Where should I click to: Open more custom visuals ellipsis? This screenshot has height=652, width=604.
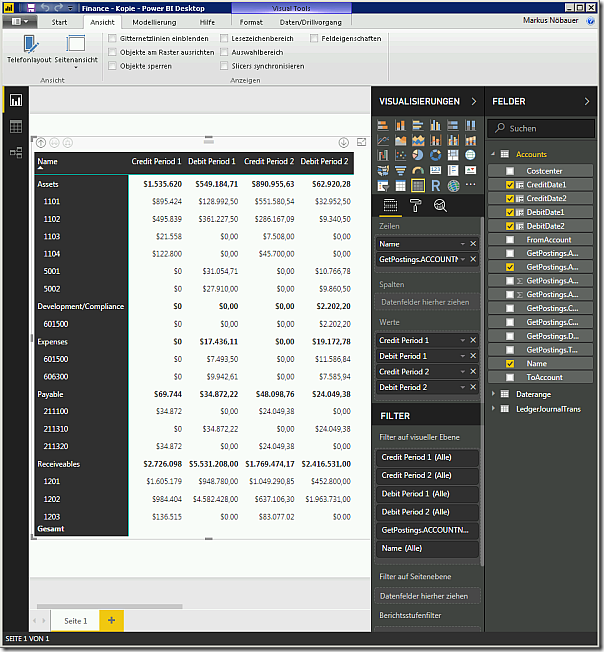coord(470,184)
